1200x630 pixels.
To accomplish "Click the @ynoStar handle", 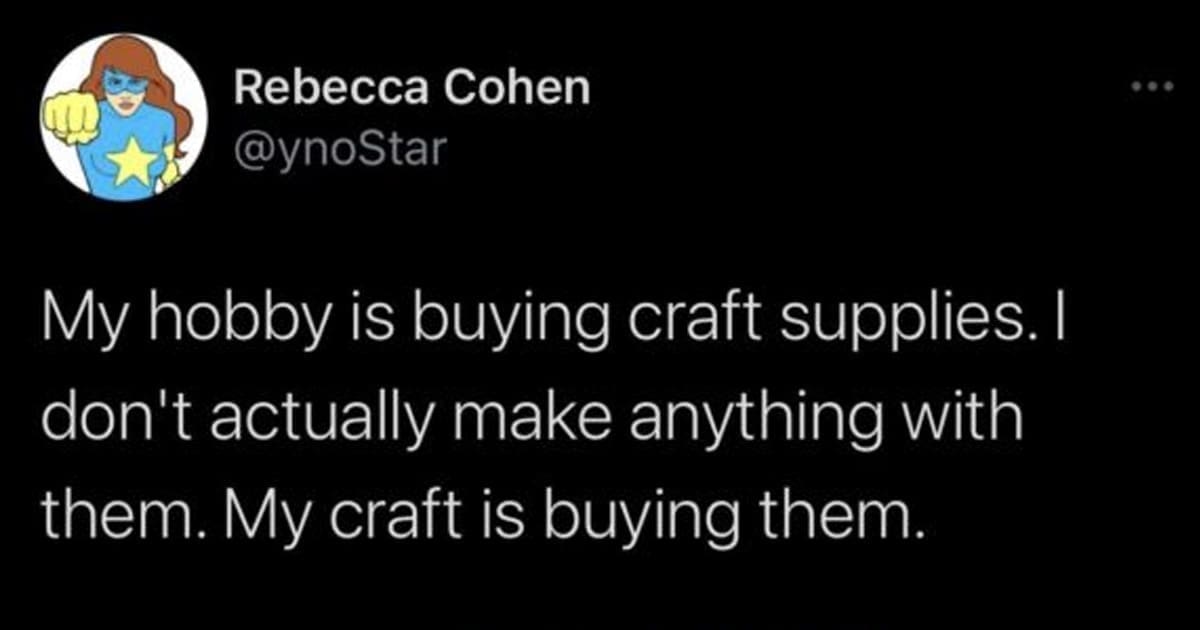I will (x=336, y=149).
